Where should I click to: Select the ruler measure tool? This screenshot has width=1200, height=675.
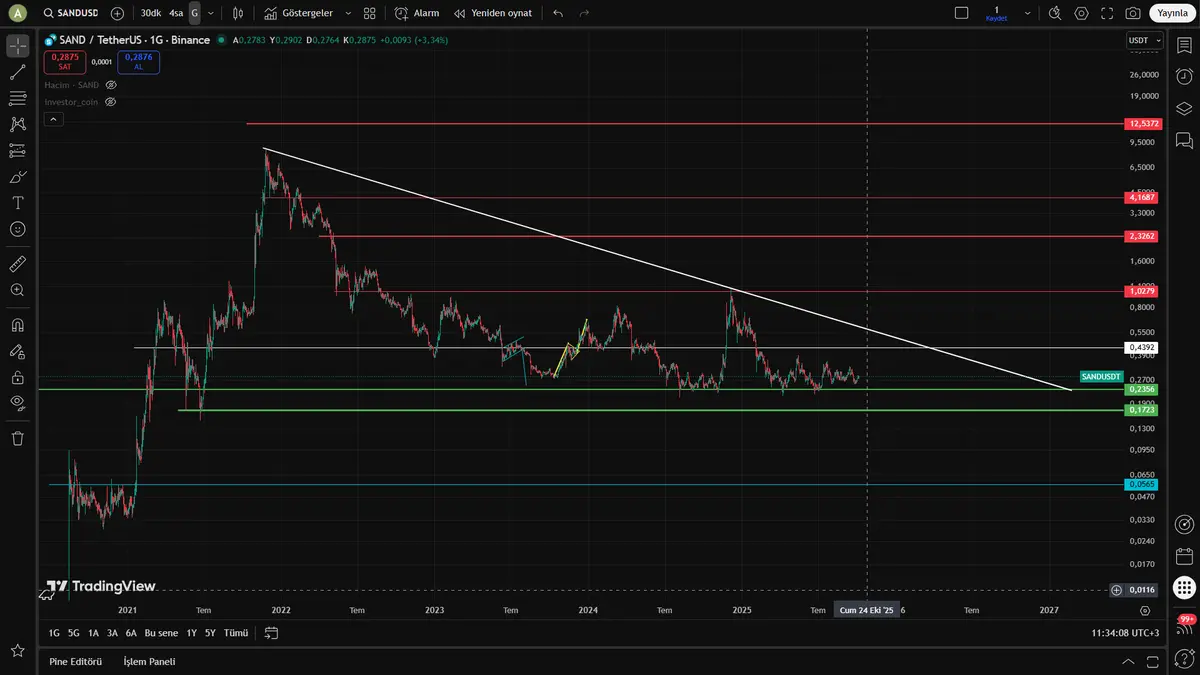(x=17, y=264)
